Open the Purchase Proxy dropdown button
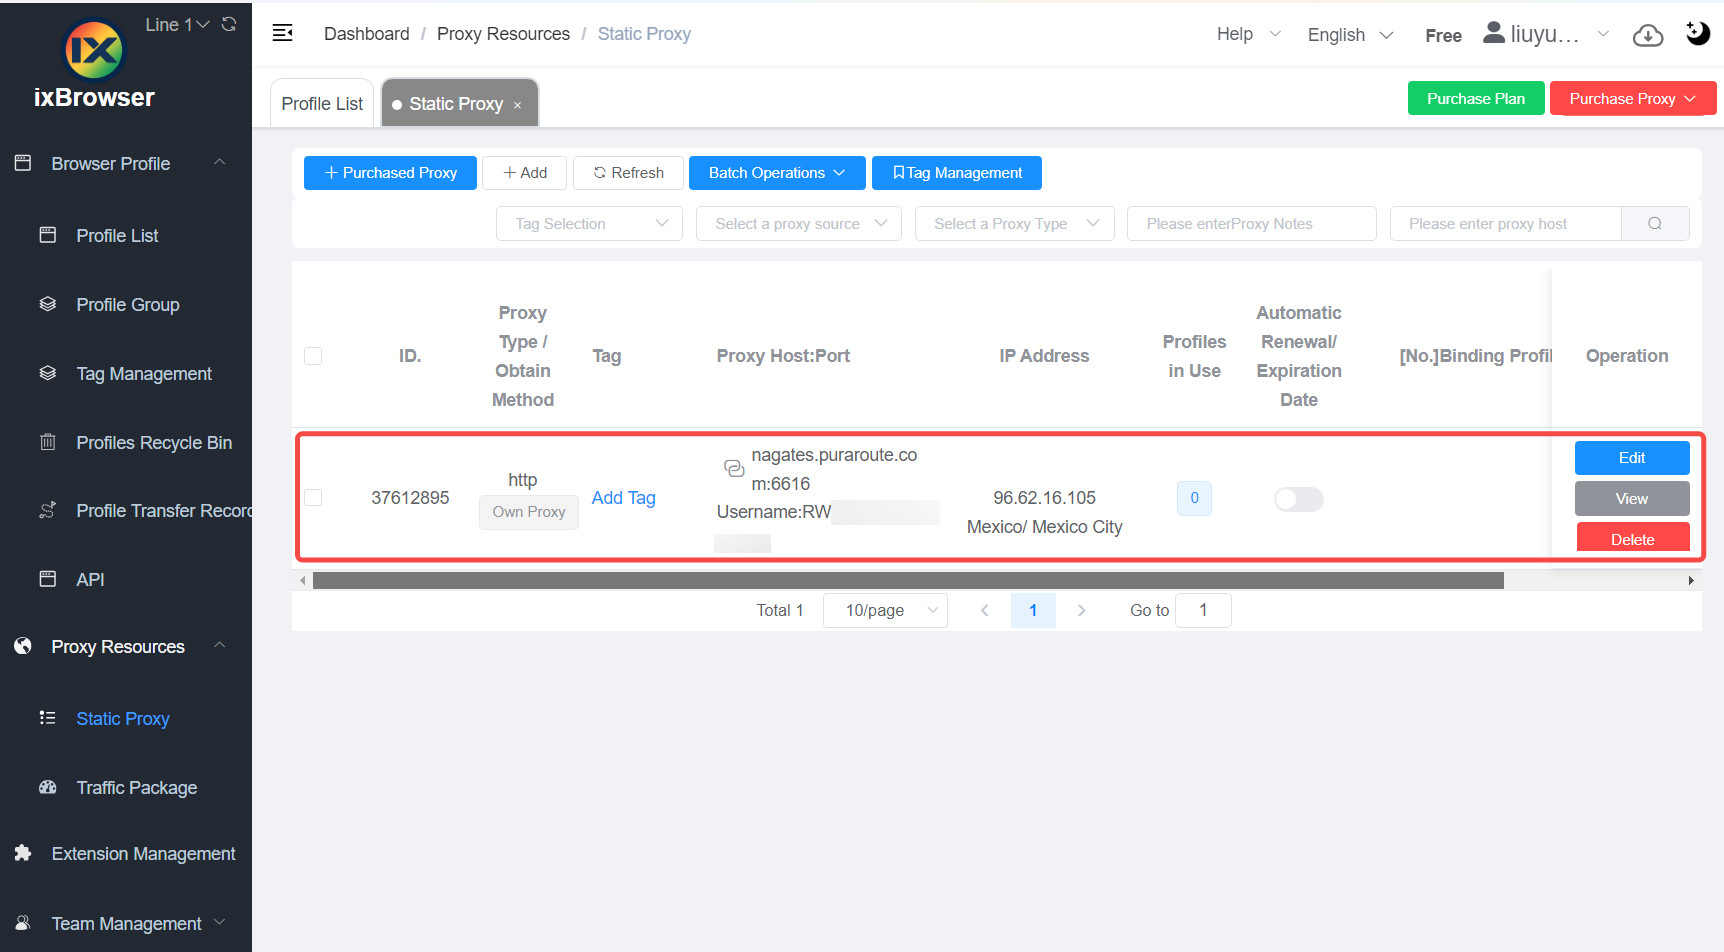Viewport: 1724px width, 952px height. point(1632,98)
